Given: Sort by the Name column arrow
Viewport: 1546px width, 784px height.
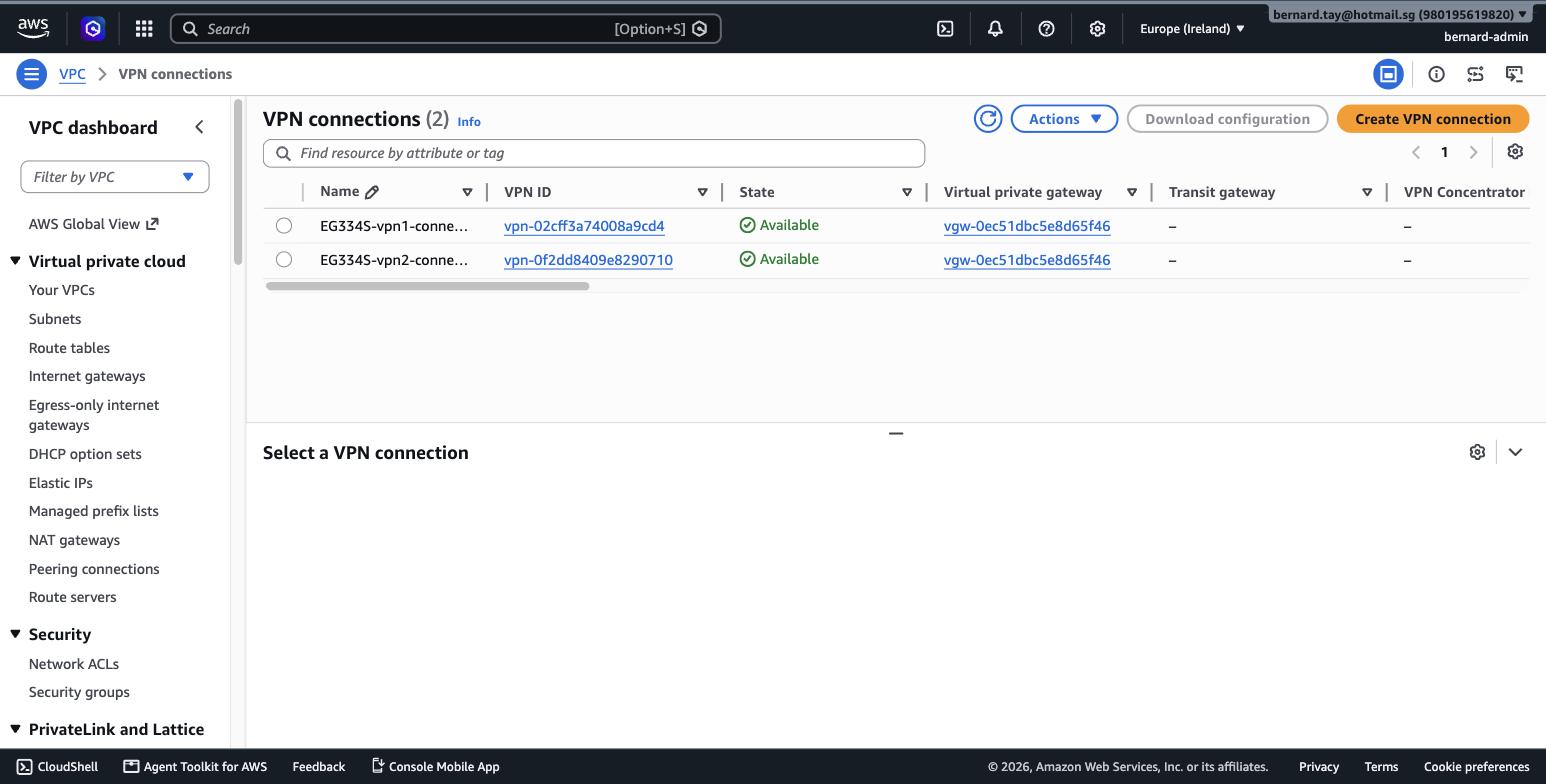Looking at the screenshot, I should [x=467, y=192].
